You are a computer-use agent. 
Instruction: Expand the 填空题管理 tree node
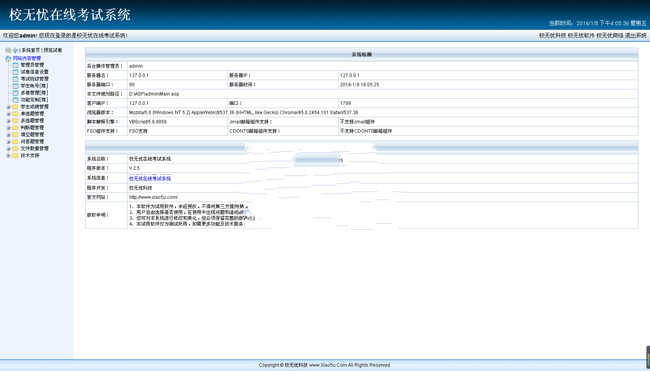tap(8, 135)
